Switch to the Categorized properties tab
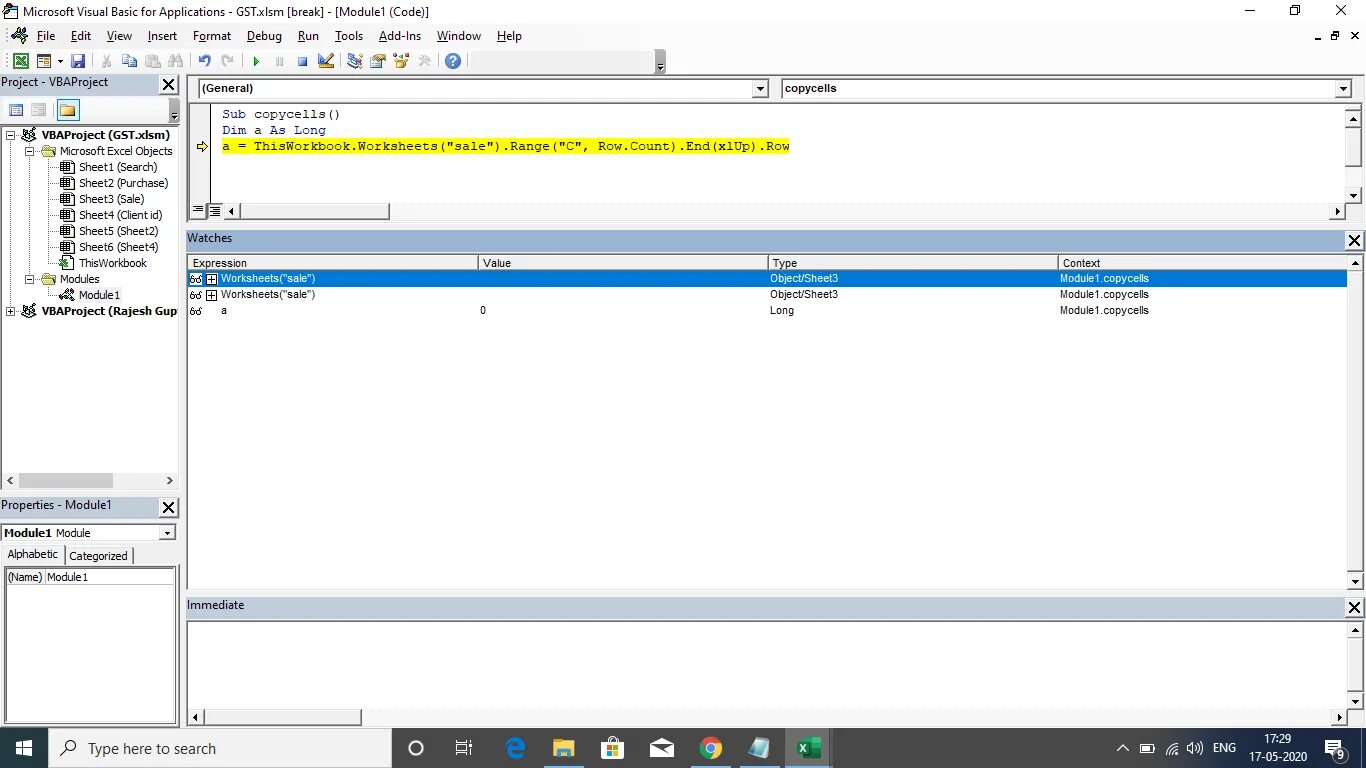The image size is (1366, 768). pos(98,556)
